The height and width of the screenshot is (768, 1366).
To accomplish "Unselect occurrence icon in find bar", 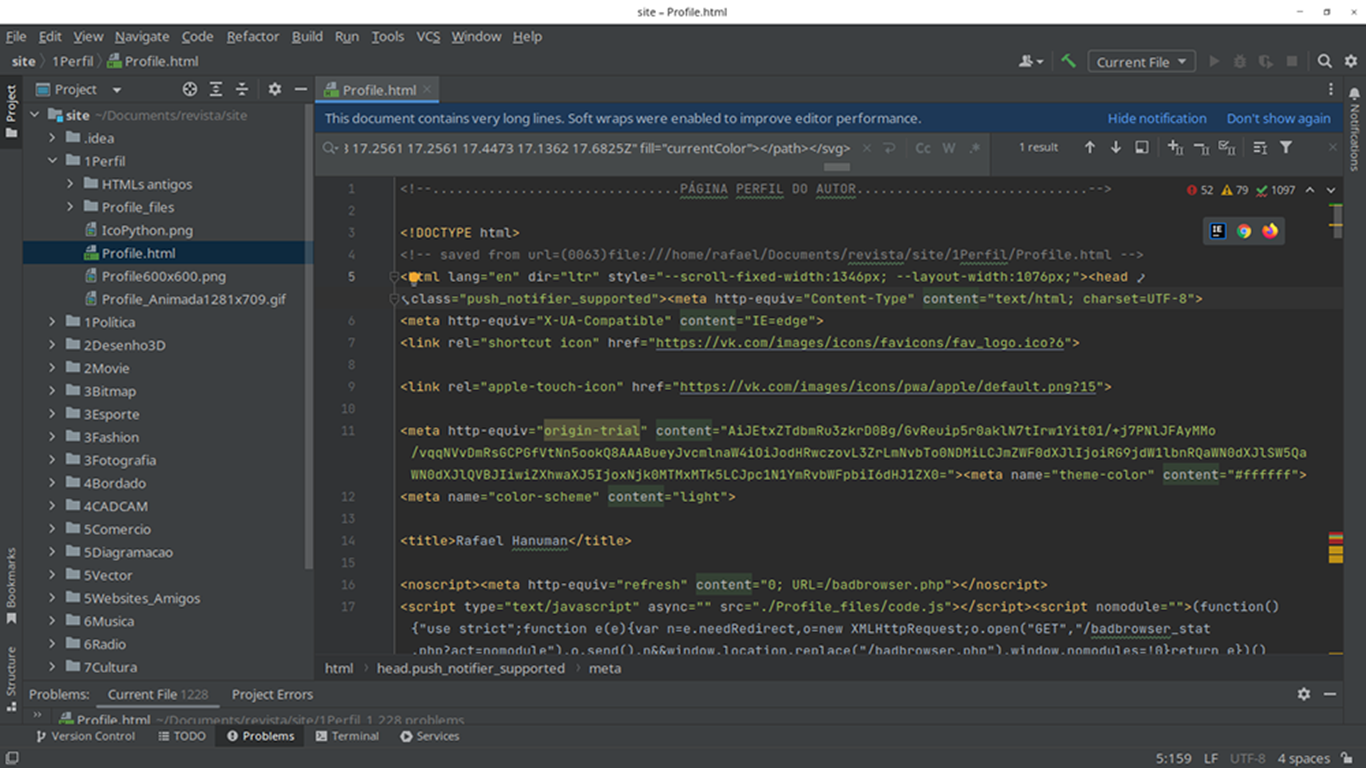I will (1201, 147).
